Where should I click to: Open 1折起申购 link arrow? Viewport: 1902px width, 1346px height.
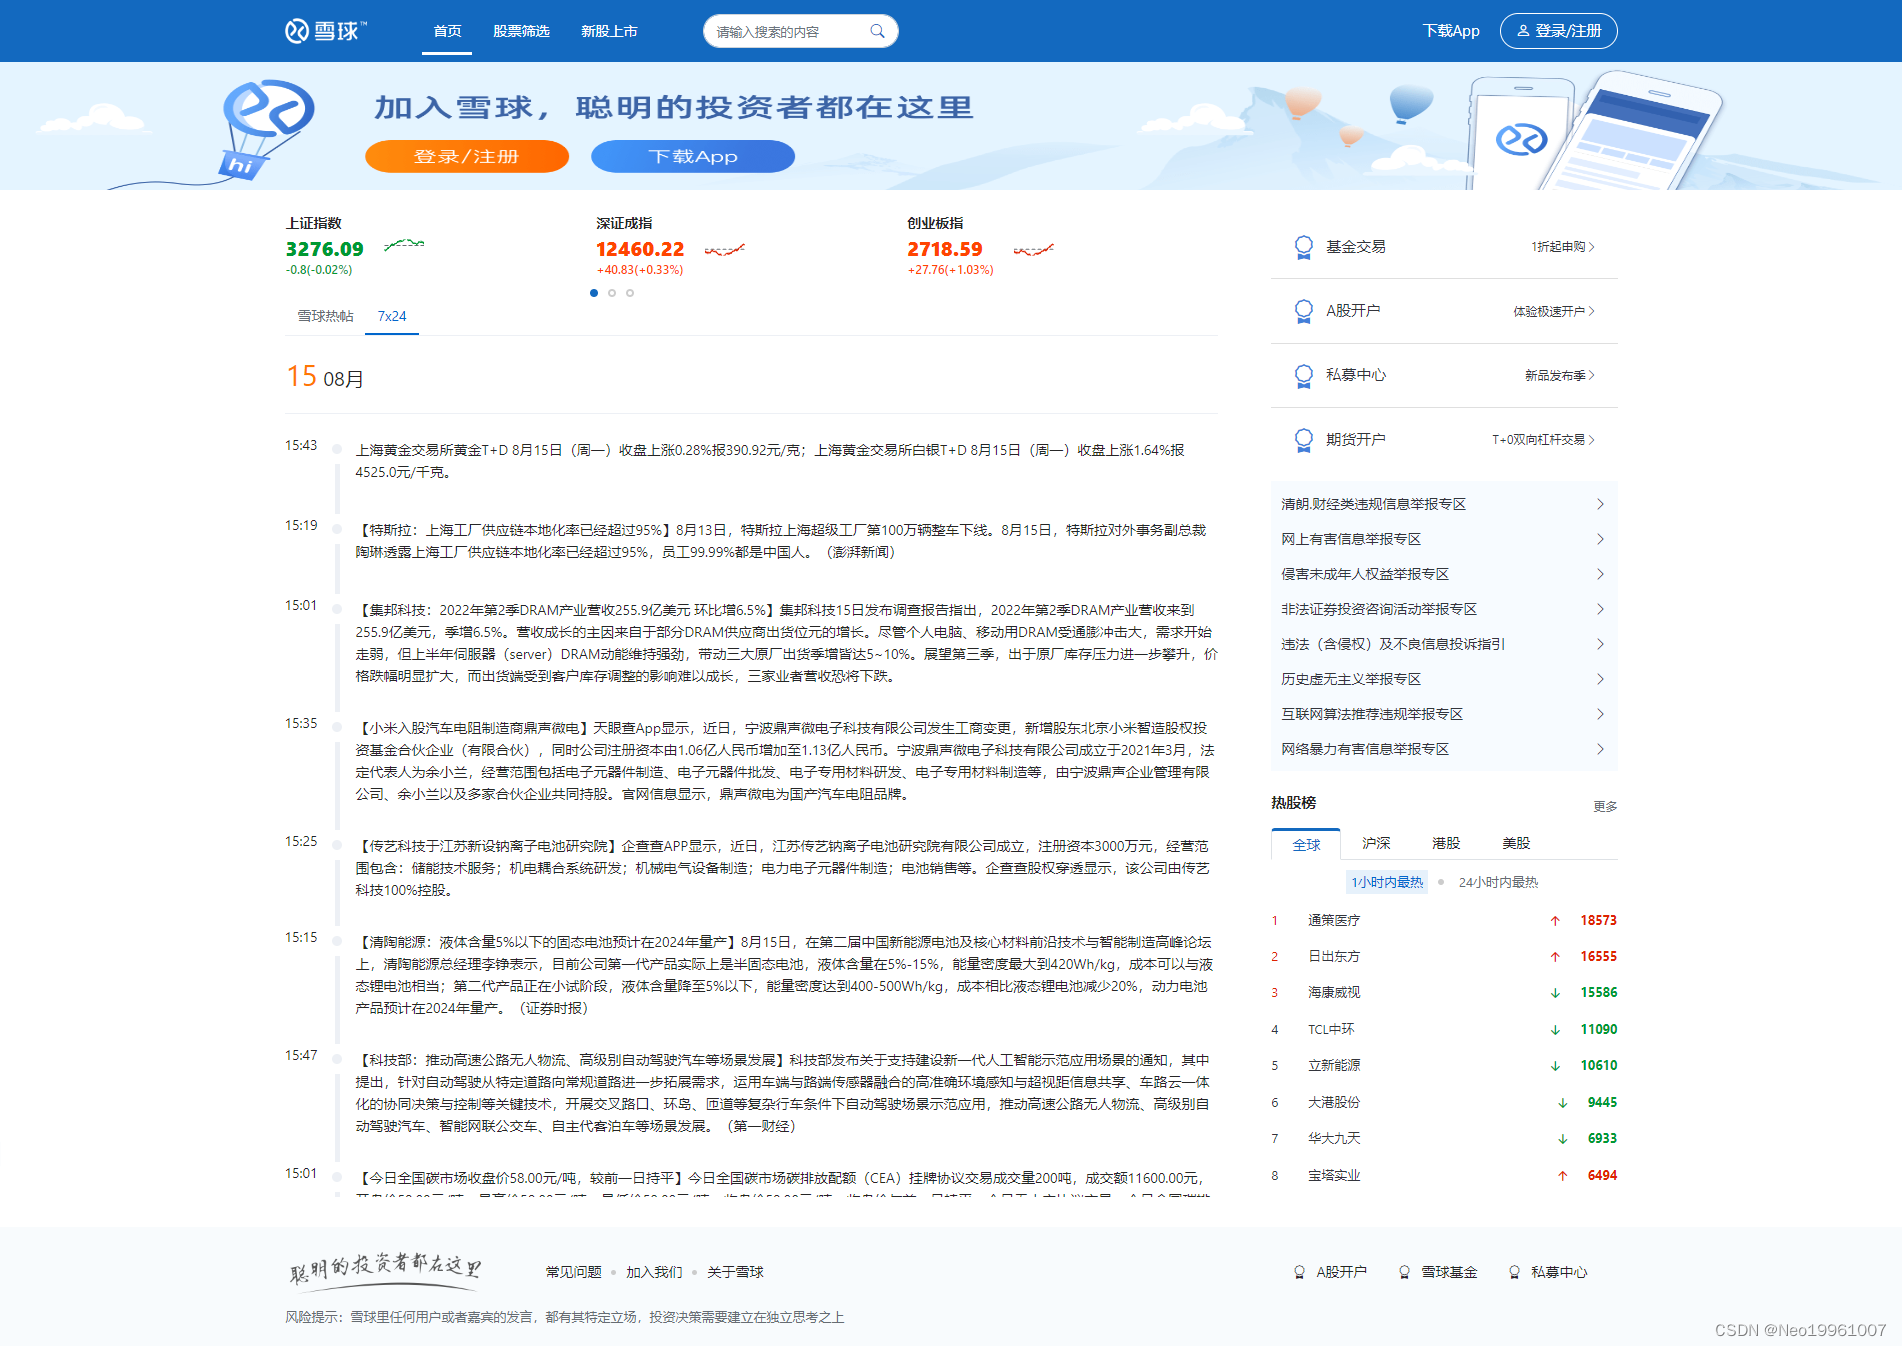tap(1592, 247)
